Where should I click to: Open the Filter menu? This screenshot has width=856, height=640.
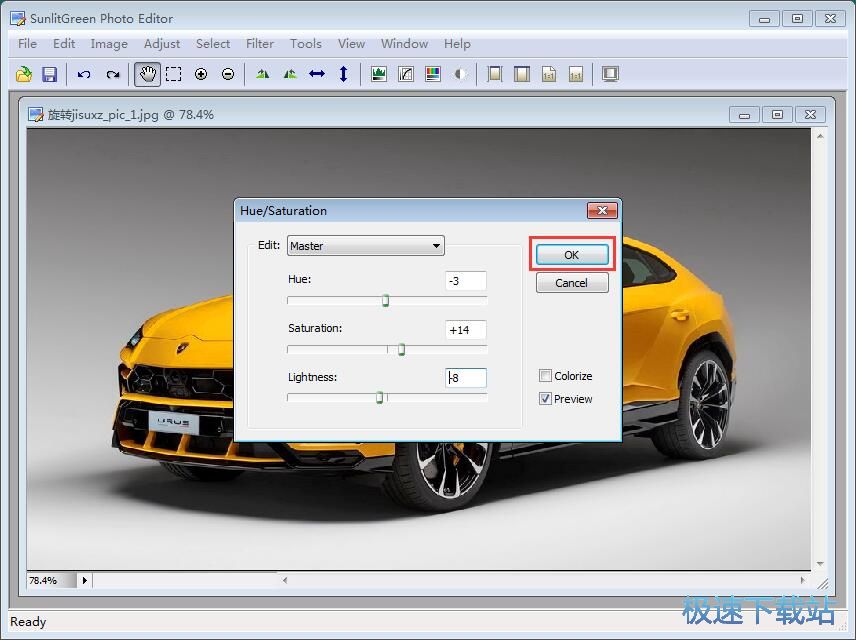click(x=260, y=44)
